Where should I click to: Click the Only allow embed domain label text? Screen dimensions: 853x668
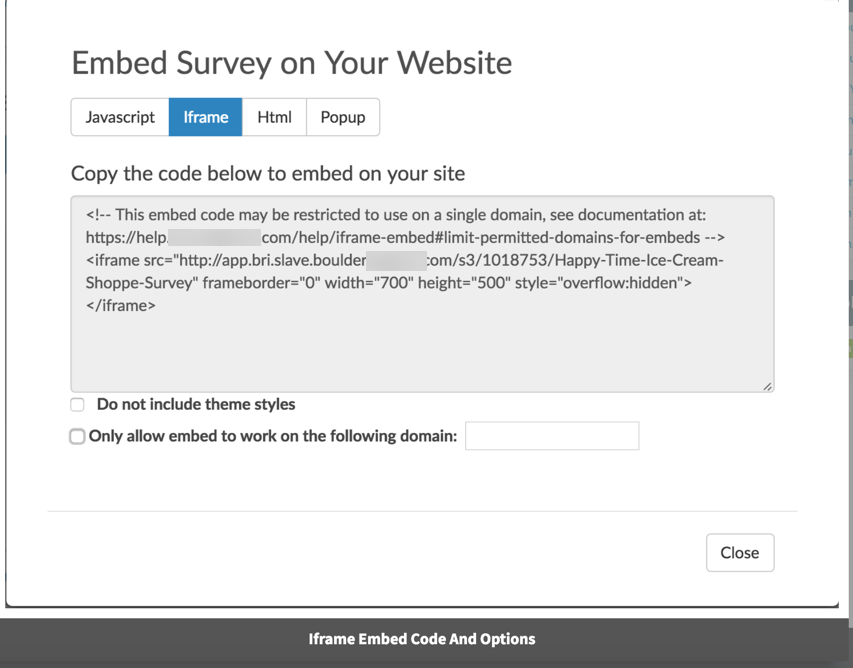(x=273, y=436)
